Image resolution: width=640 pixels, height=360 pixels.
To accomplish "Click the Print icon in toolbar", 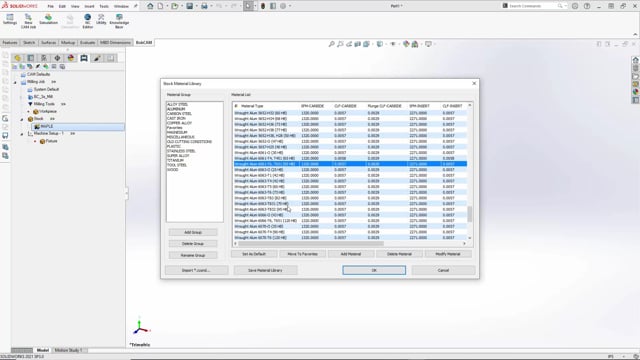I will 204,6.
